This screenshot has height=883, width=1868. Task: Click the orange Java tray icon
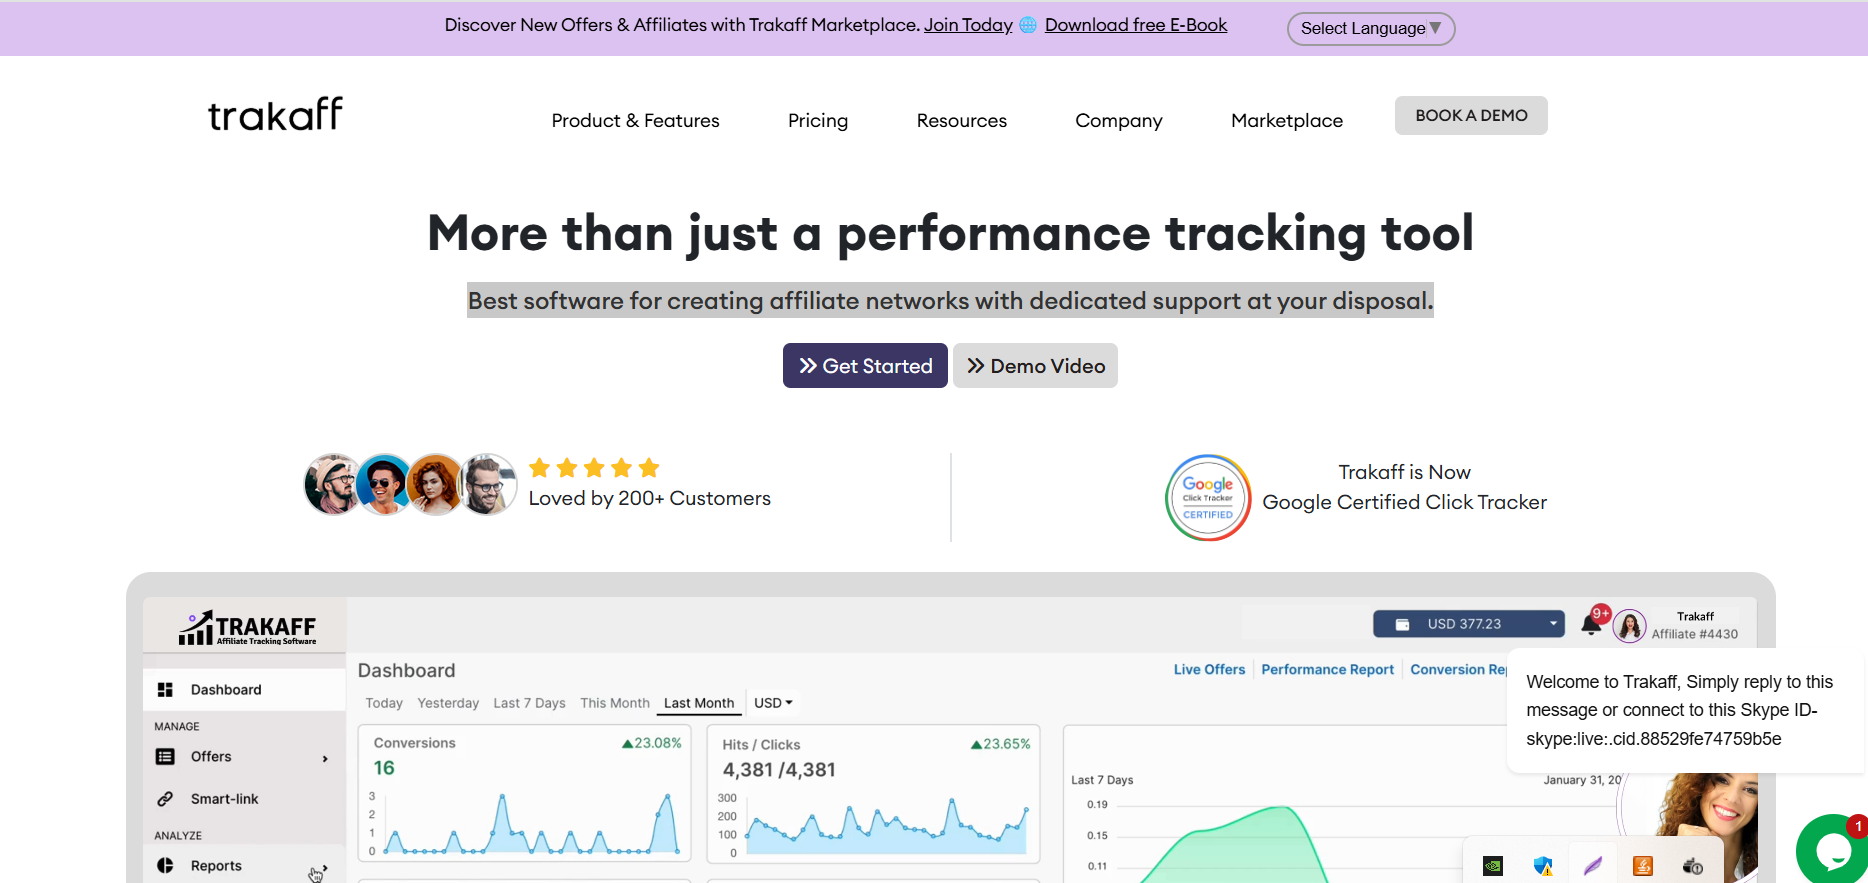tap(1643, 866)
